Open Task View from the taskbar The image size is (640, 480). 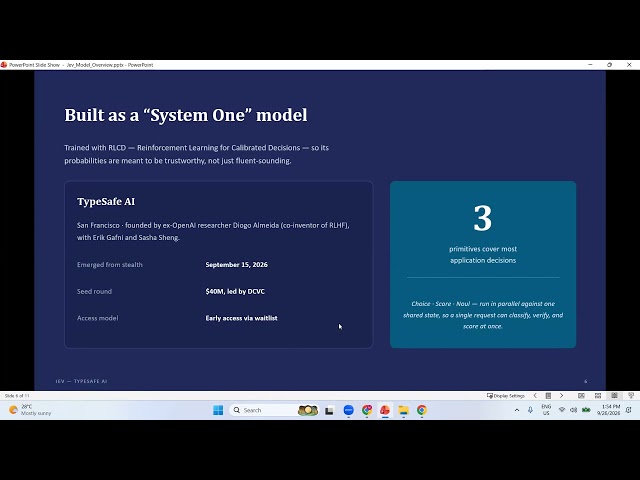[329, 410]
